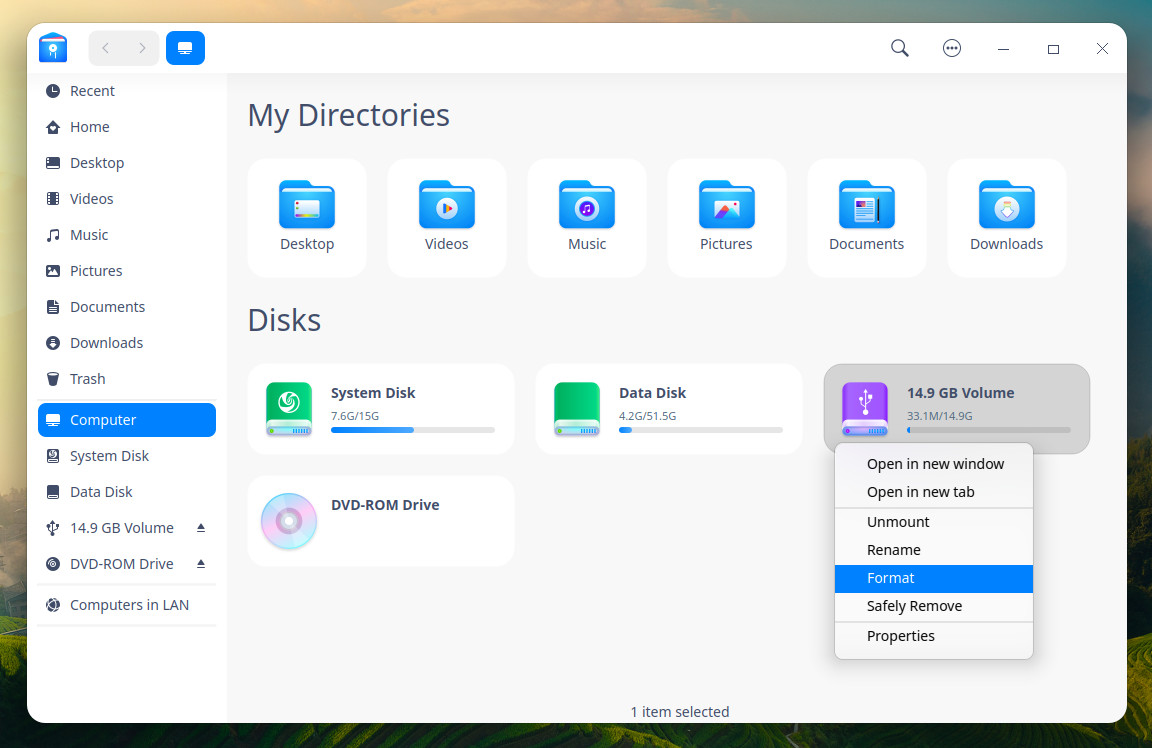Click the 1 item selected status
This screenshot has width=1152, height=748.
coord(680,712)
